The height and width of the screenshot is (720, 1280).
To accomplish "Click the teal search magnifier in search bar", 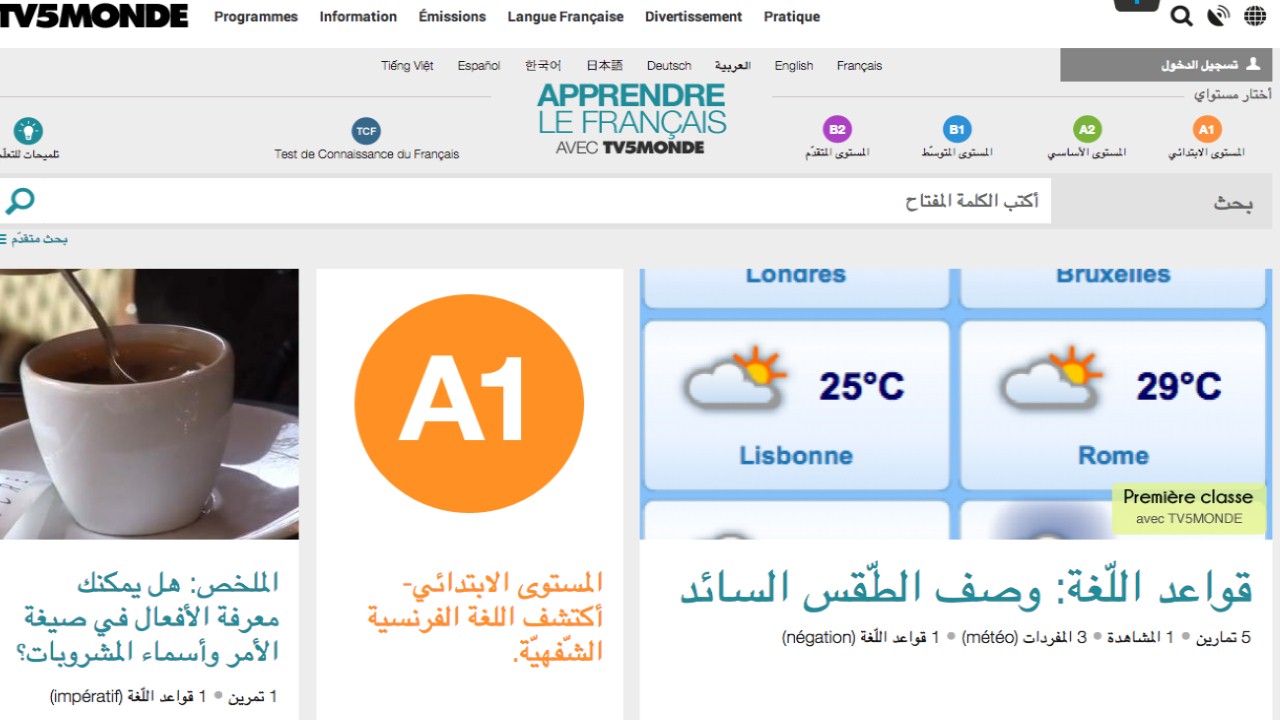I will [20, 201].
